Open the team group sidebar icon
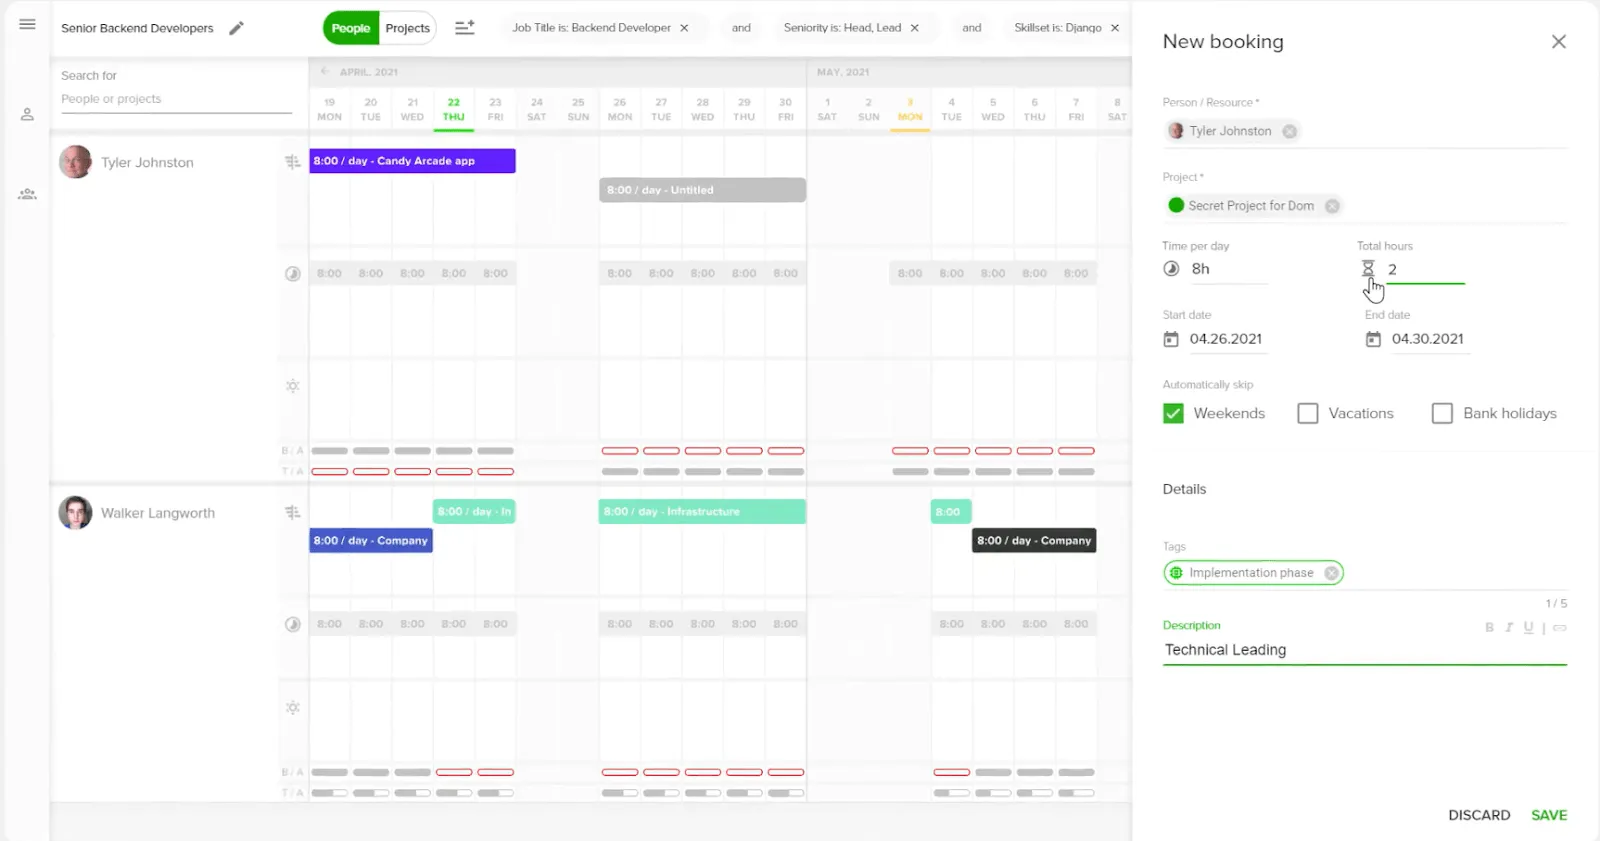Screen dimensions: 1600x841 click(28, 194)
